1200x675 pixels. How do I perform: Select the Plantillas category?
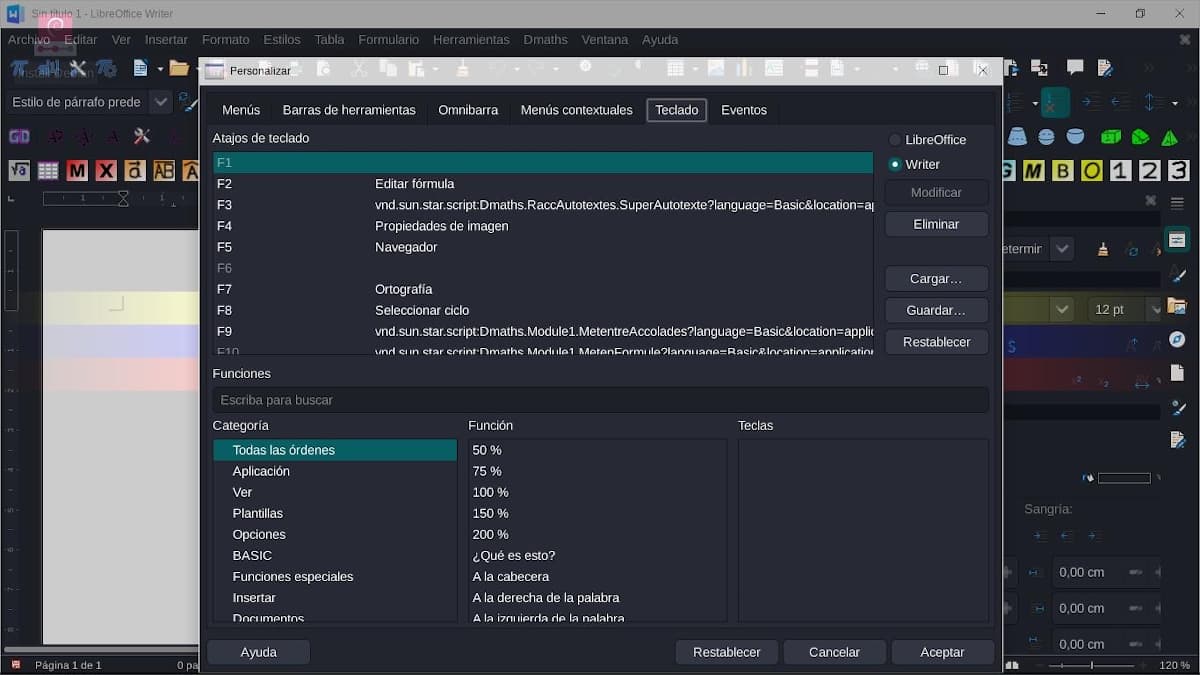[x=335, y=513]
